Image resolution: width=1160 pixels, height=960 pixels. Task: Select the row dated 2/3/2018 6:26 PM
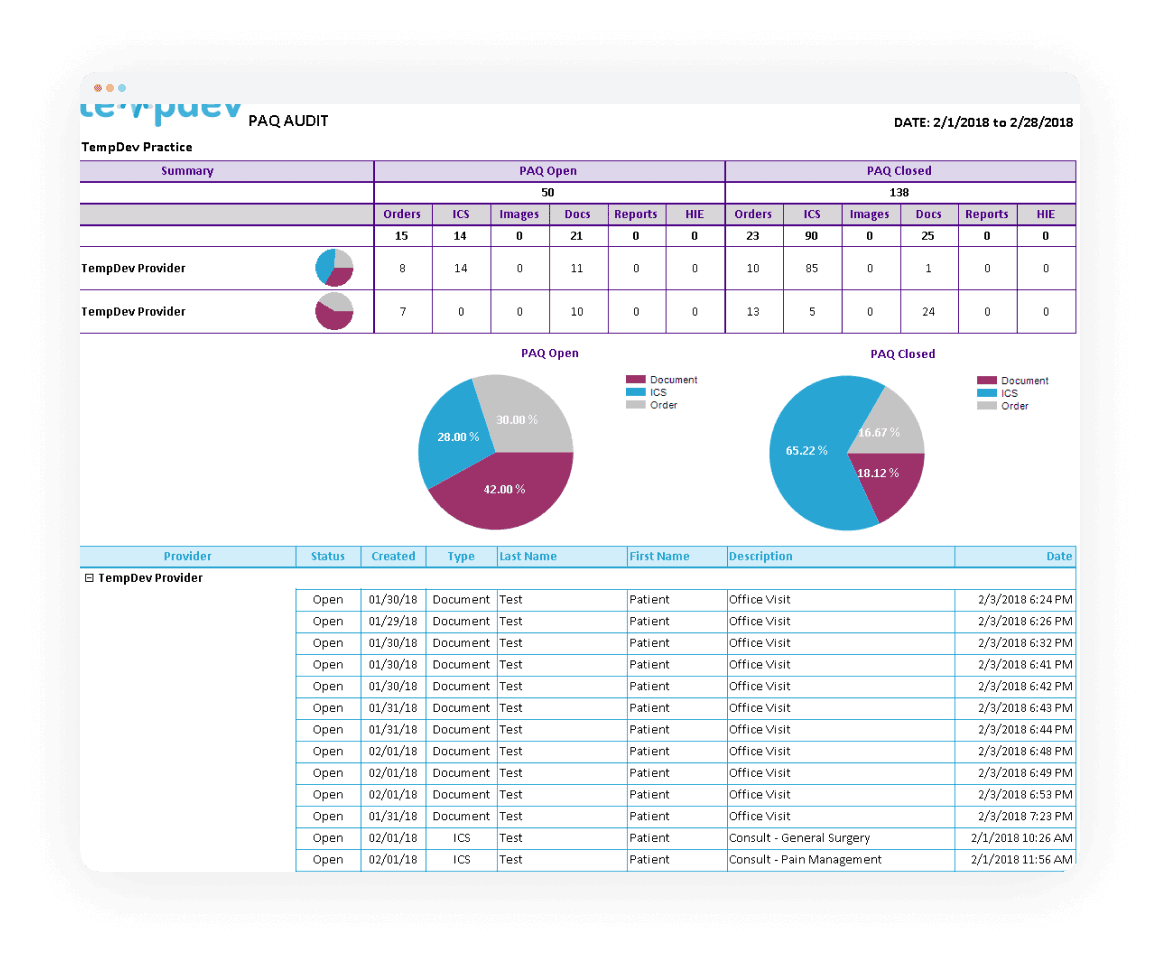click(685, 621)
